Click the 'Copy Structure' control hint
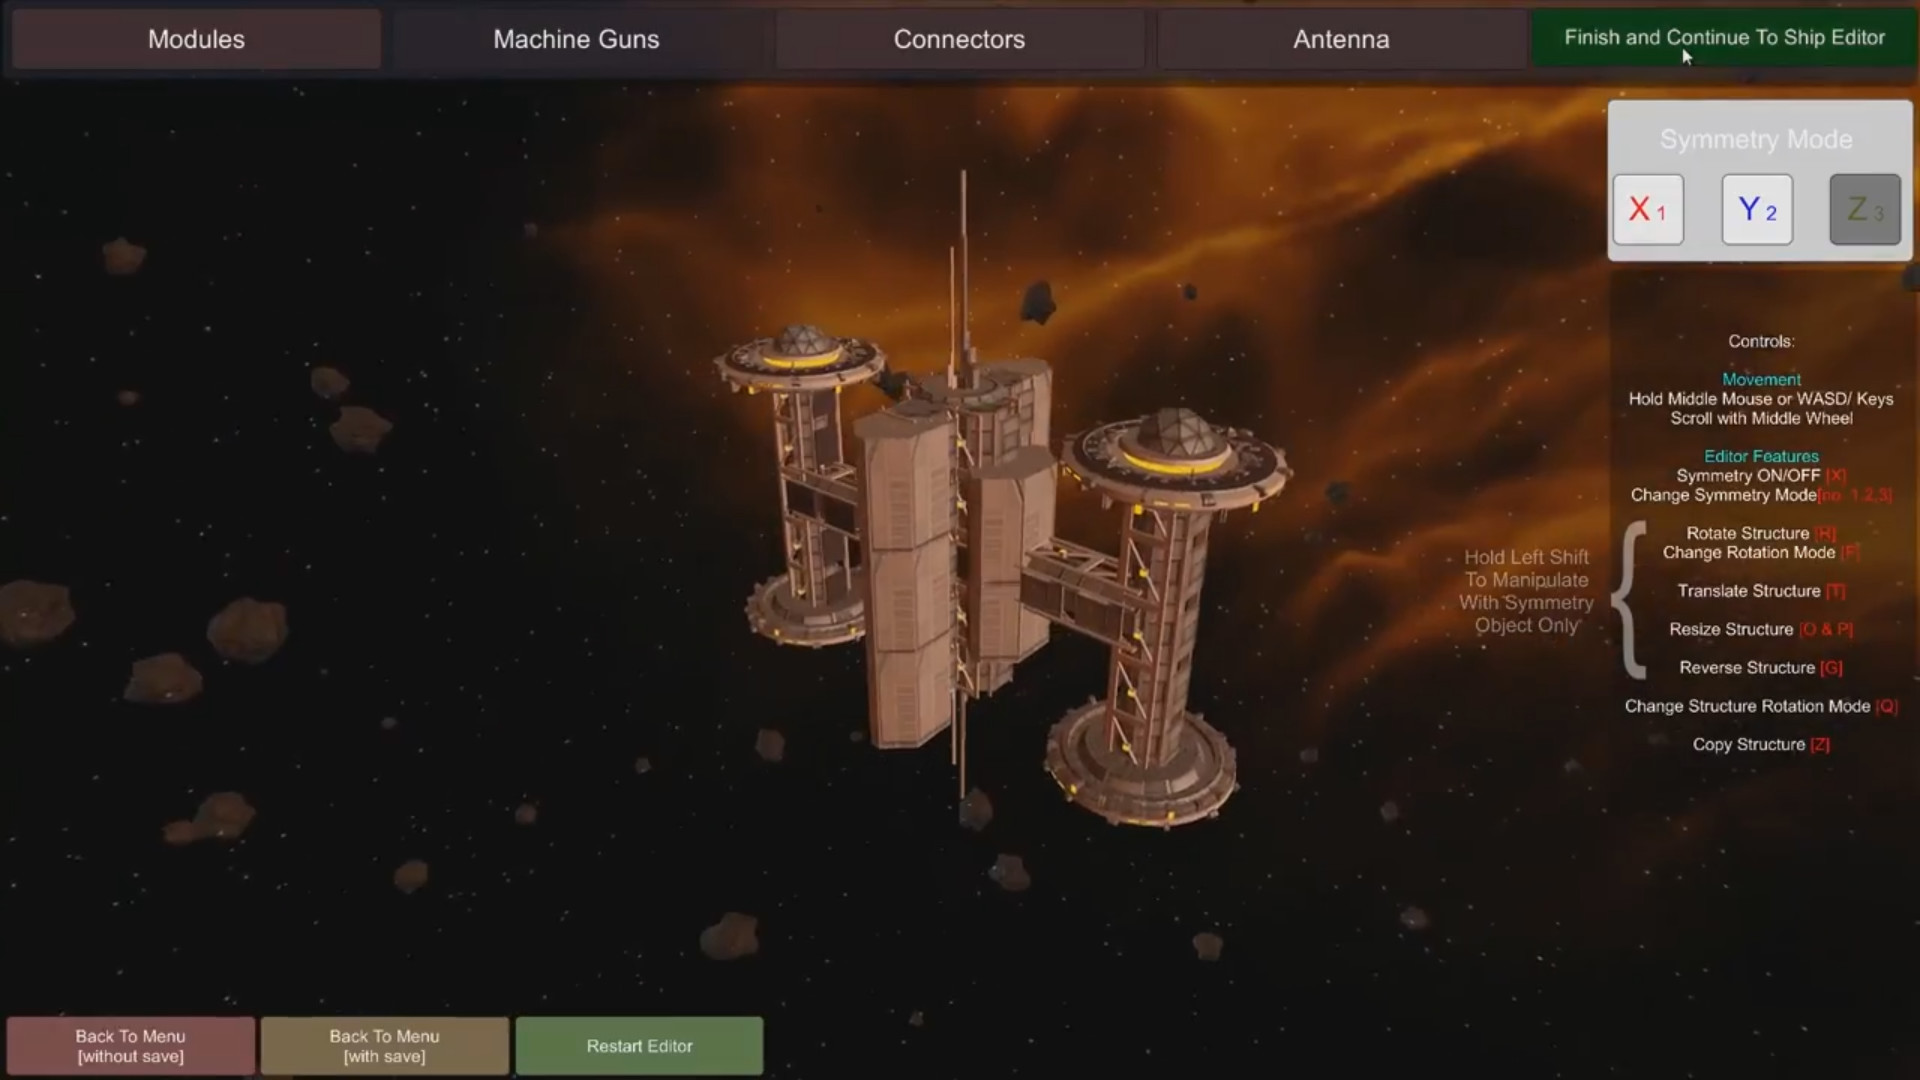Image resolution: width=1920 pixels, height=1080 pixels. [1761, 745]
